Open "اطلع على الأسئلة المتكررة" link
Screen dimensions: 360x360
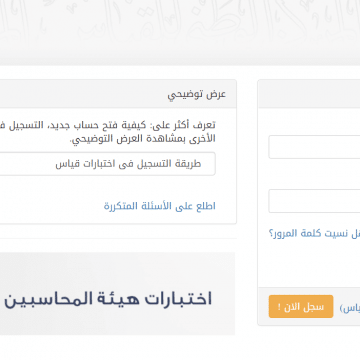click(160, 206)
